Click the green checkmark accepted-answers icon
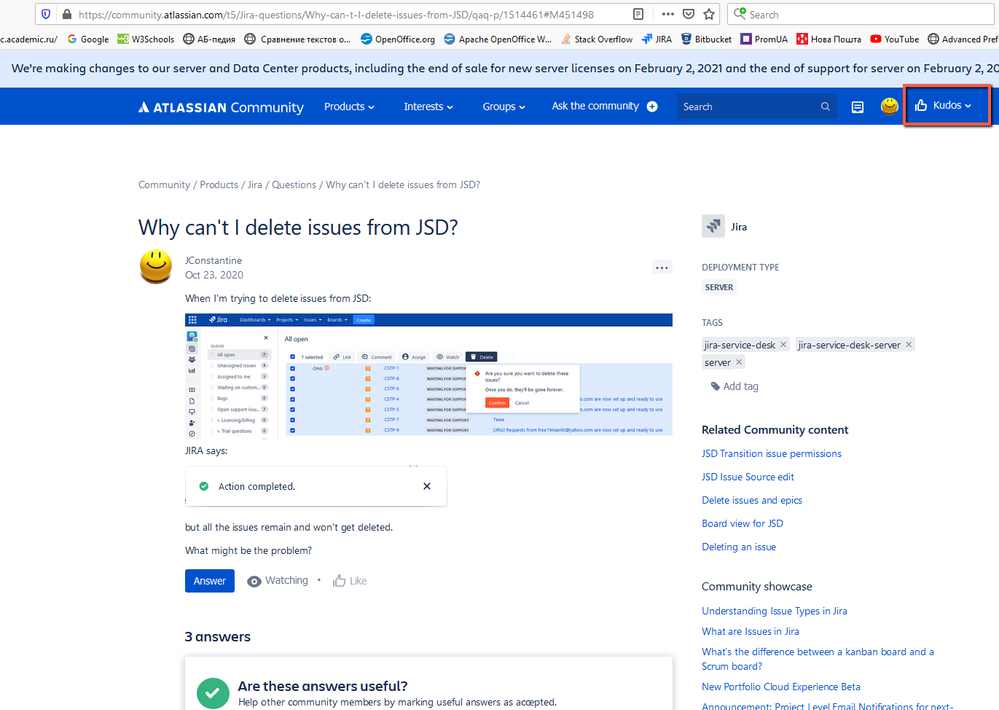 pyautogui.click(x=213, y=693)
